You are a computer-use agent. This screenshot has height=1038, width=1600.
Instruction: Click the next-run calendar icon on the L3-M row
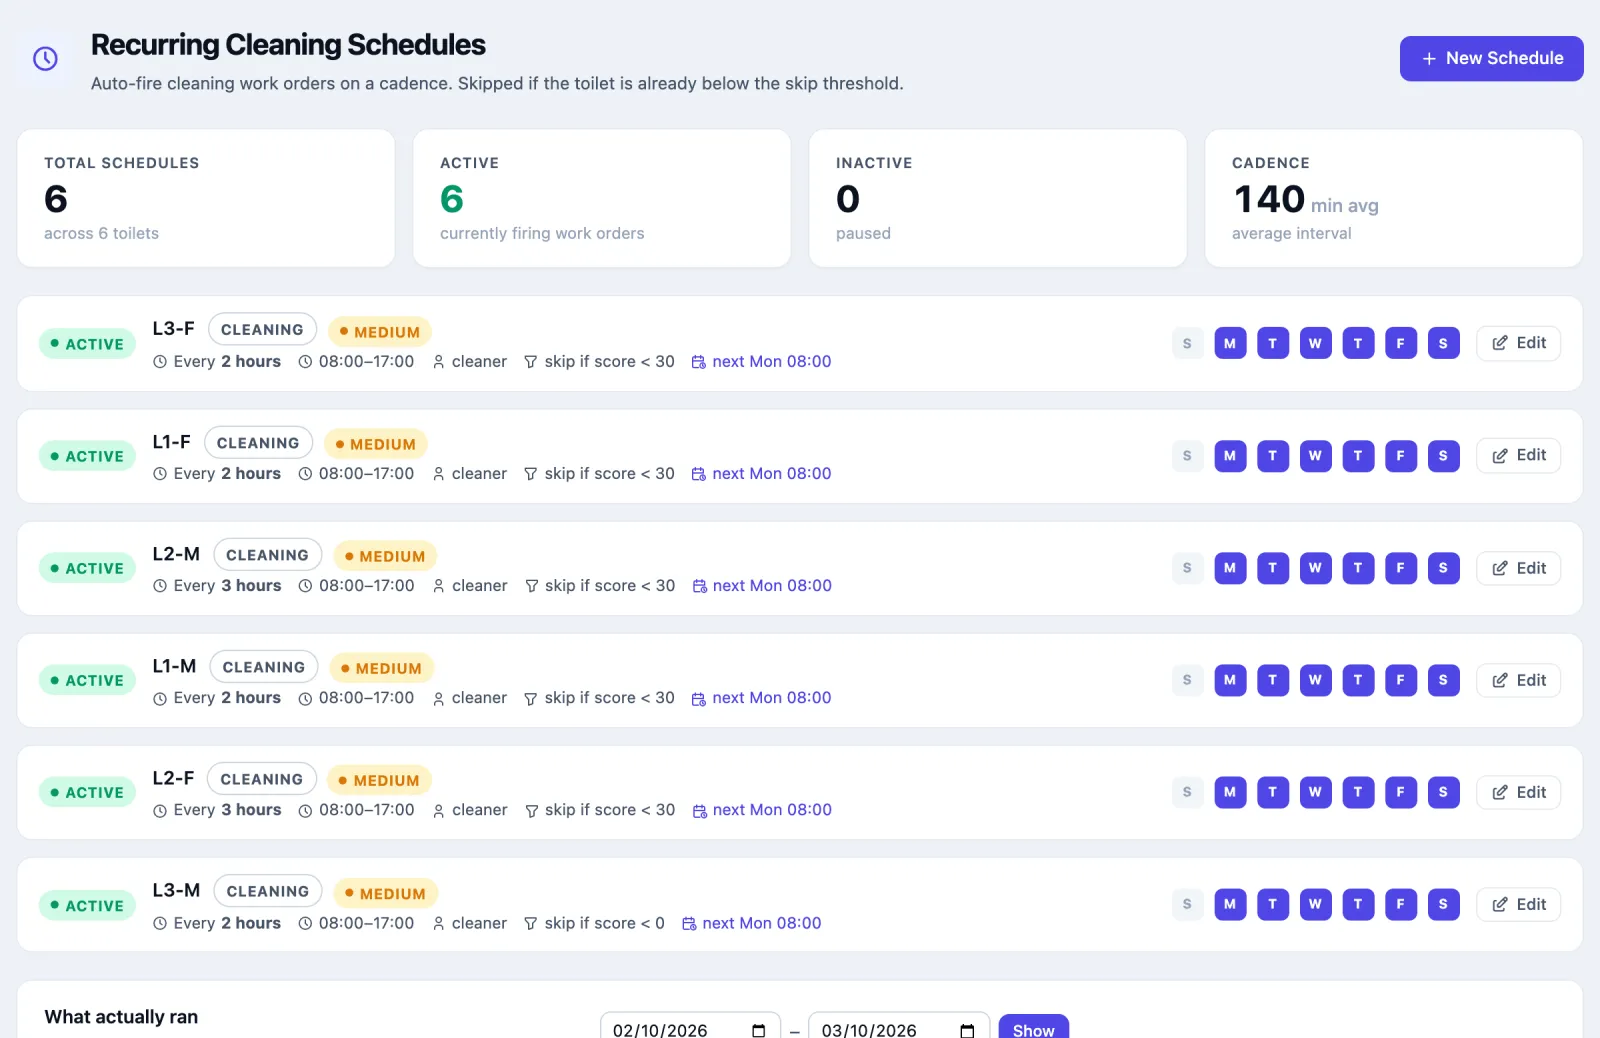[689, 924]
